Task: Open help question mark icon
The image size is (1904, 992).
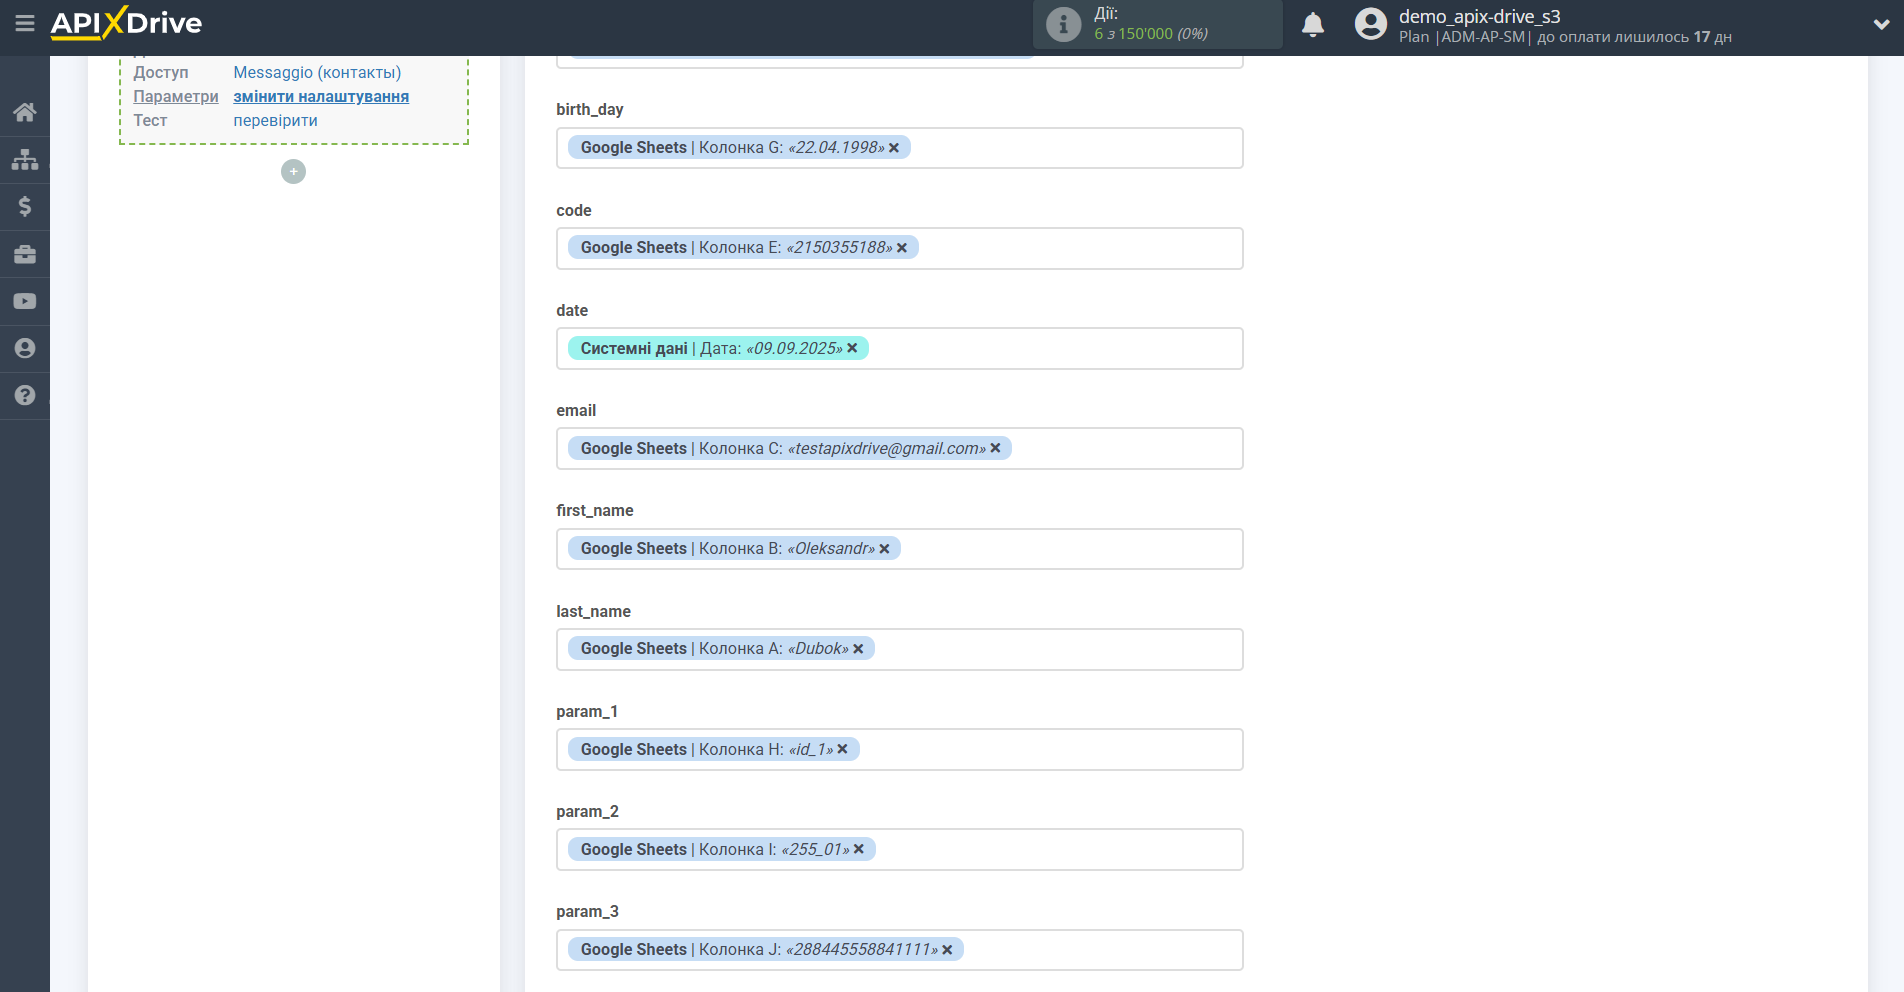Action: click(25, 396)
